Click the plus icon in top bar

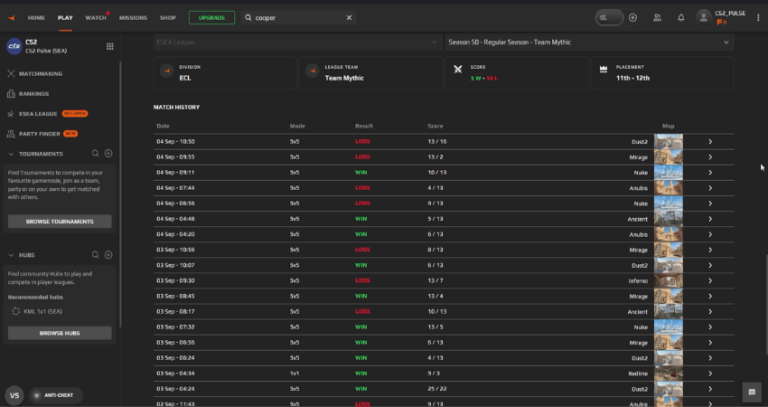coord(633,18)
